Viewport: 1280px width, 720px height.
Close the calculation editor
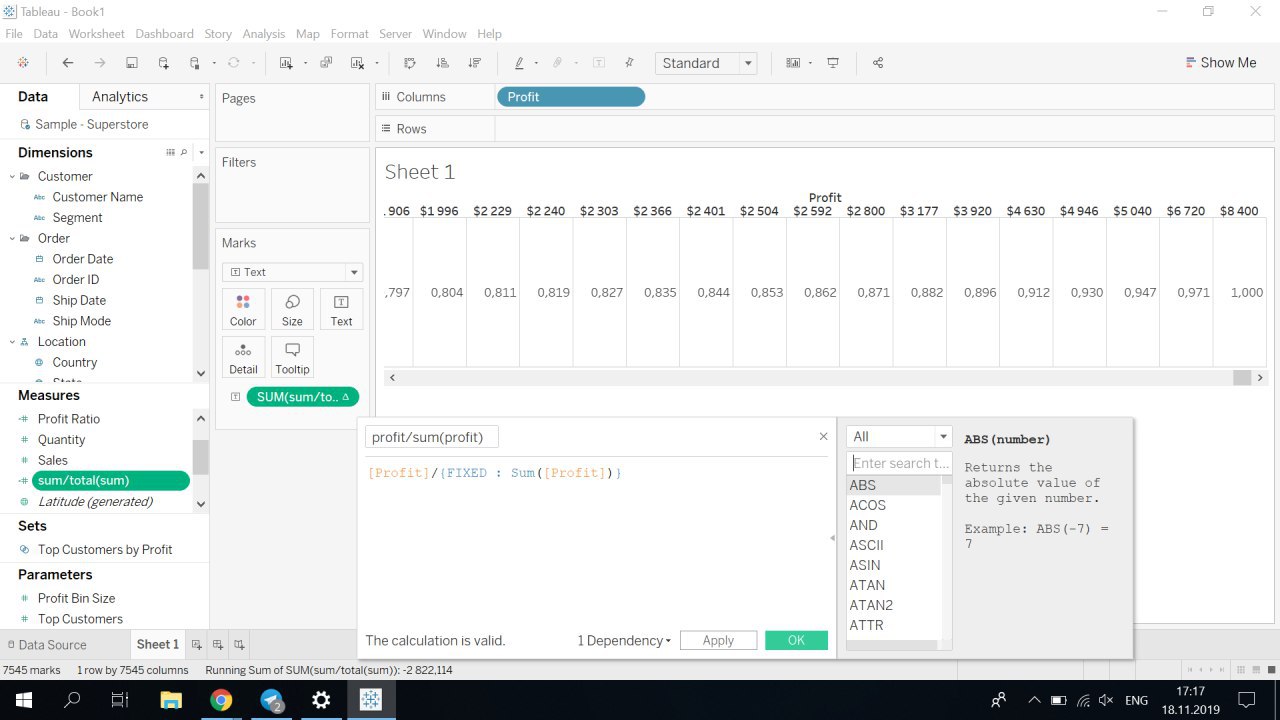[x=823, y=436]
